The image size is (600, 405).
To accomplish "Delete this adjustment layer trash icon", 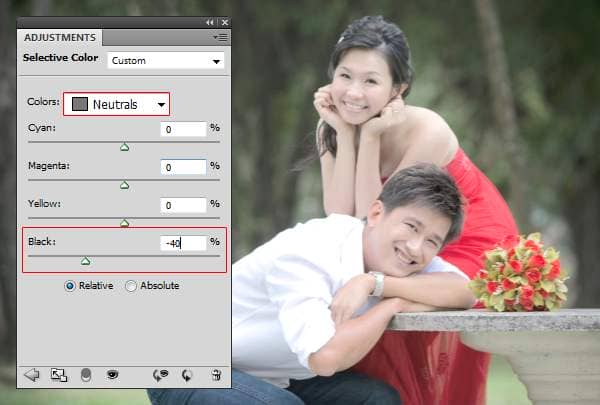I will tap(216, 375).
